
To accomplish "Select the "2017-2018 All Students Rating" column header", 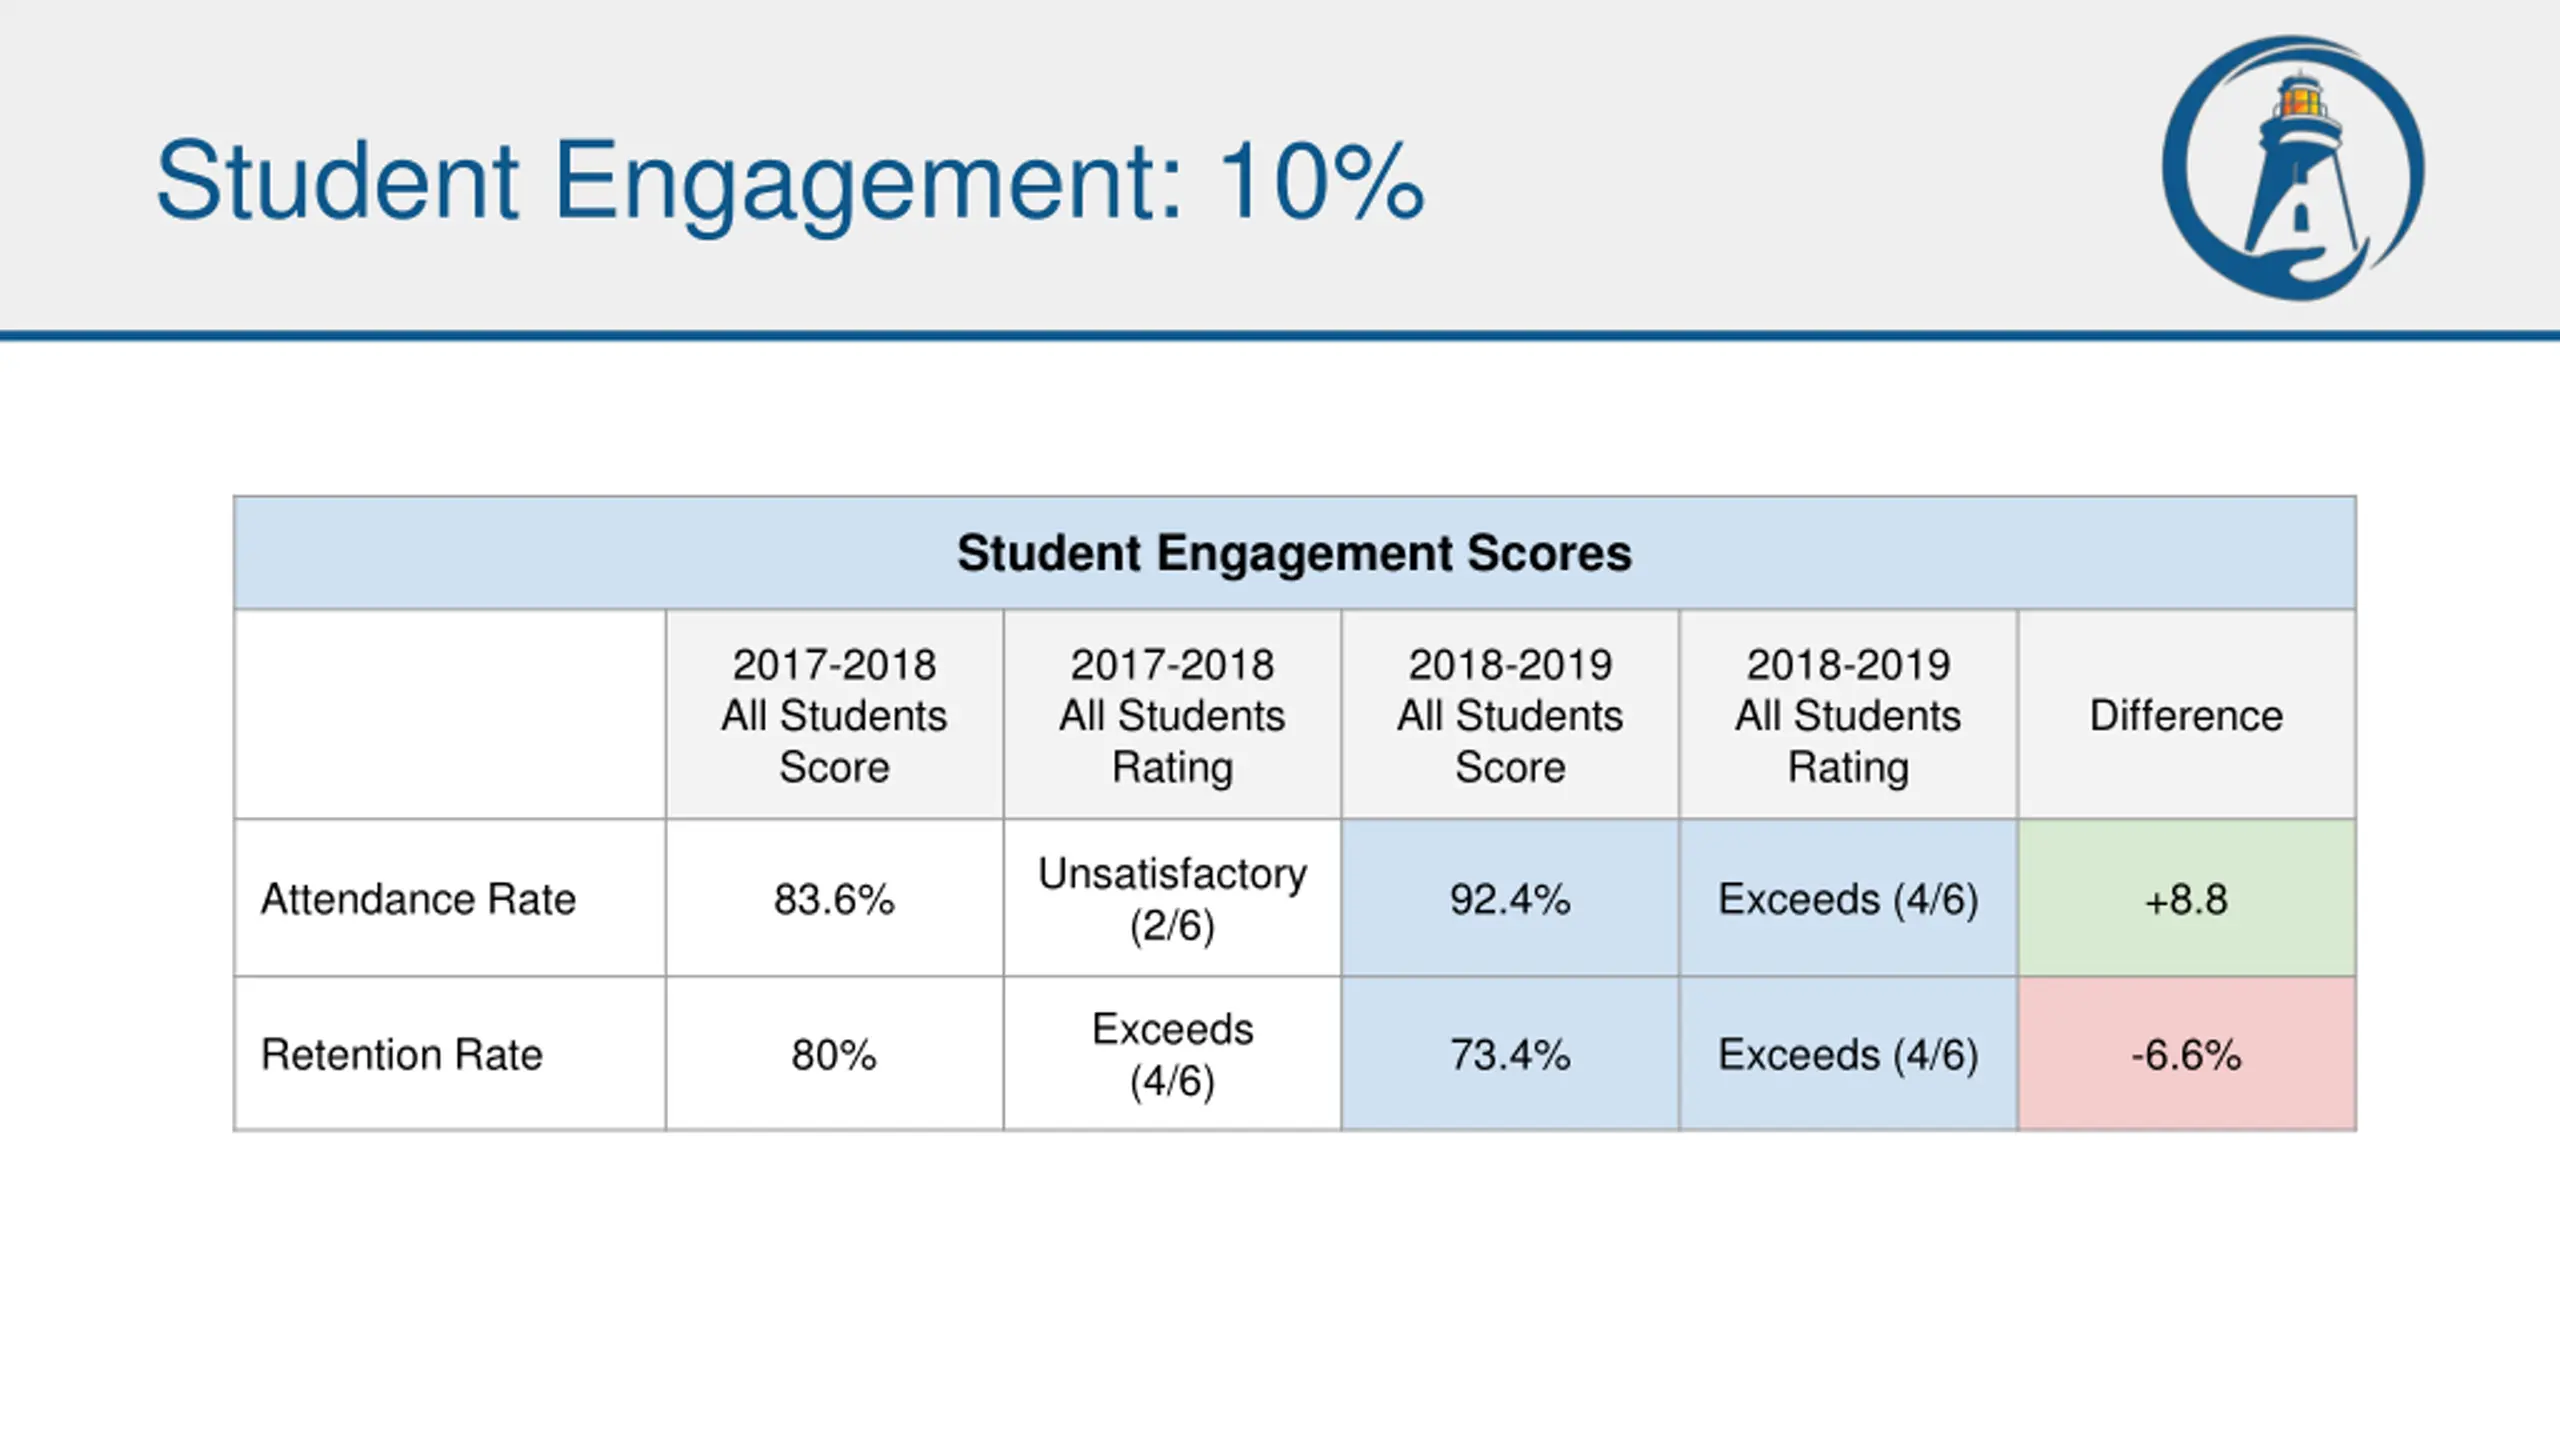I will pos(1172,715).
